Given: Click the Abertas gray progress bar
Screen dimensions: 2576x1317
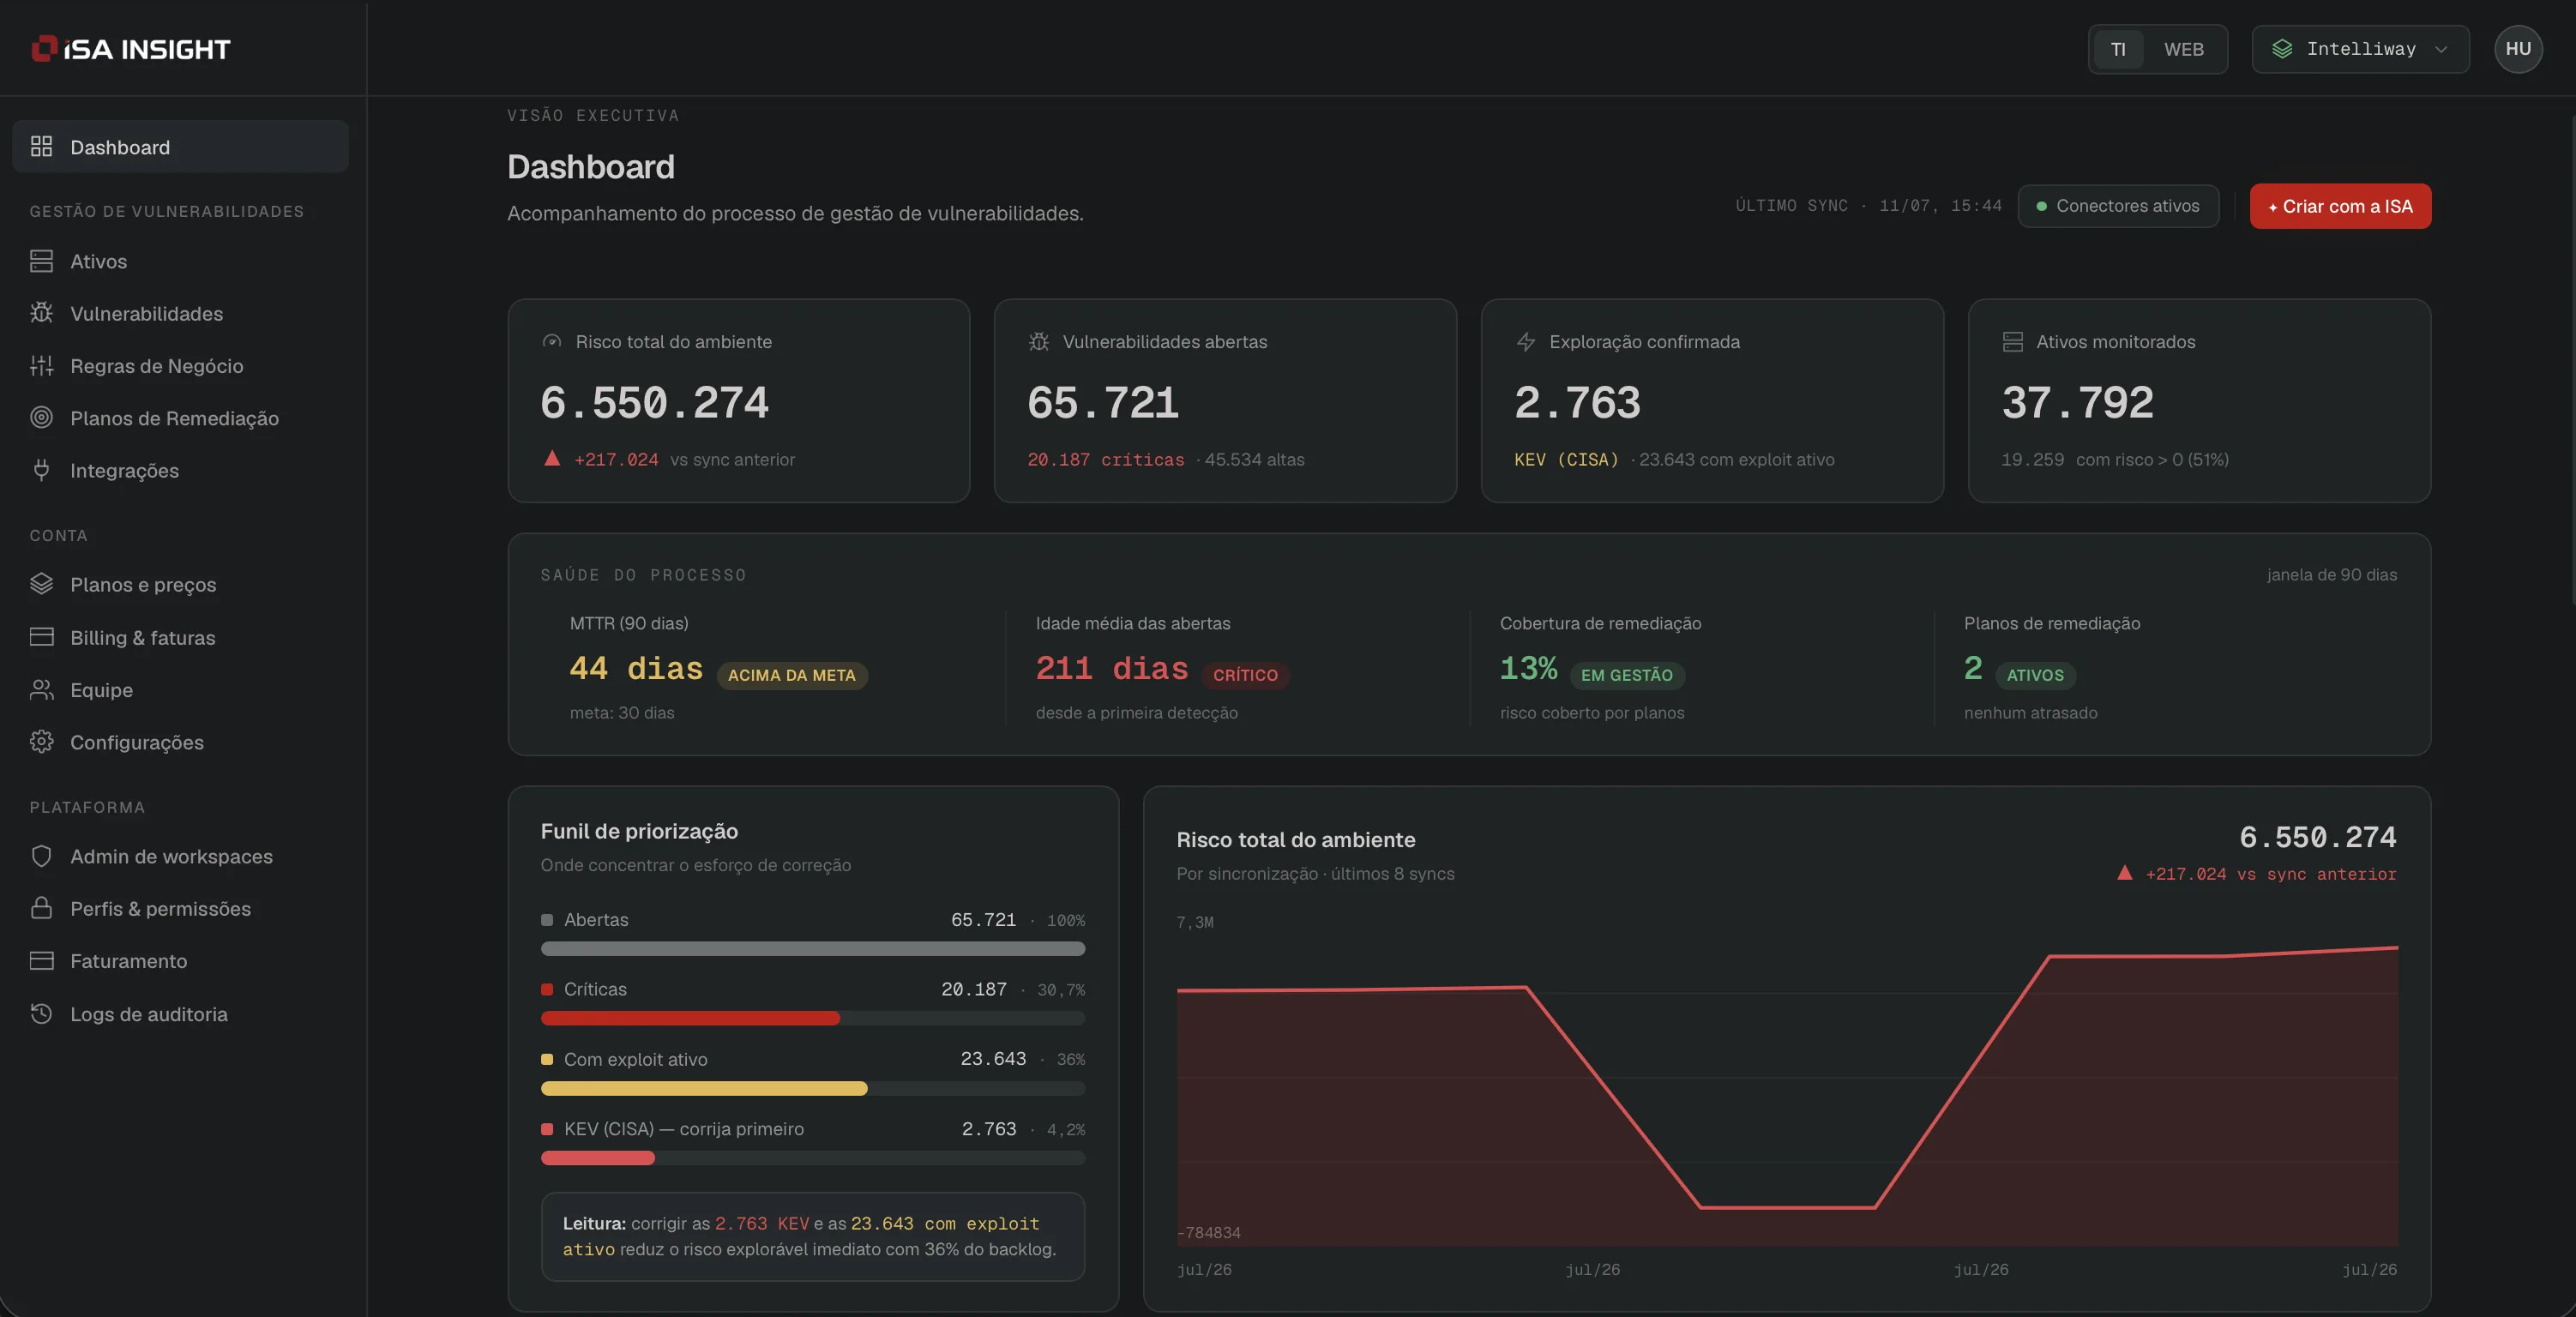Looking at the screenshot, I should tap(813, 948).
